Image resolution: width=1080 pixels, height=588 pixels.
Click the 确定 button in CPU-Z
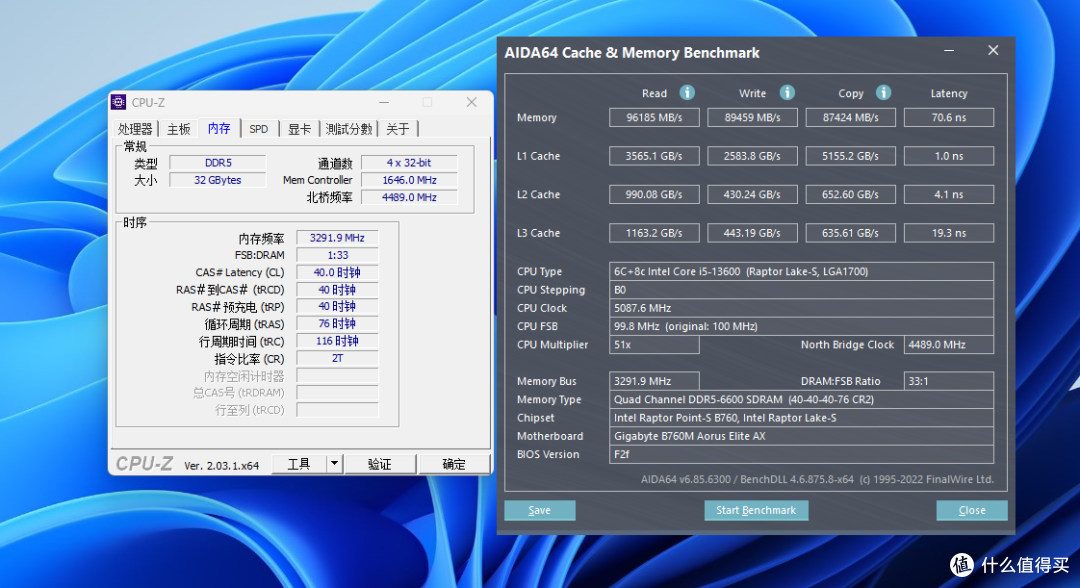pyautogui.click(x=454, y=464)
